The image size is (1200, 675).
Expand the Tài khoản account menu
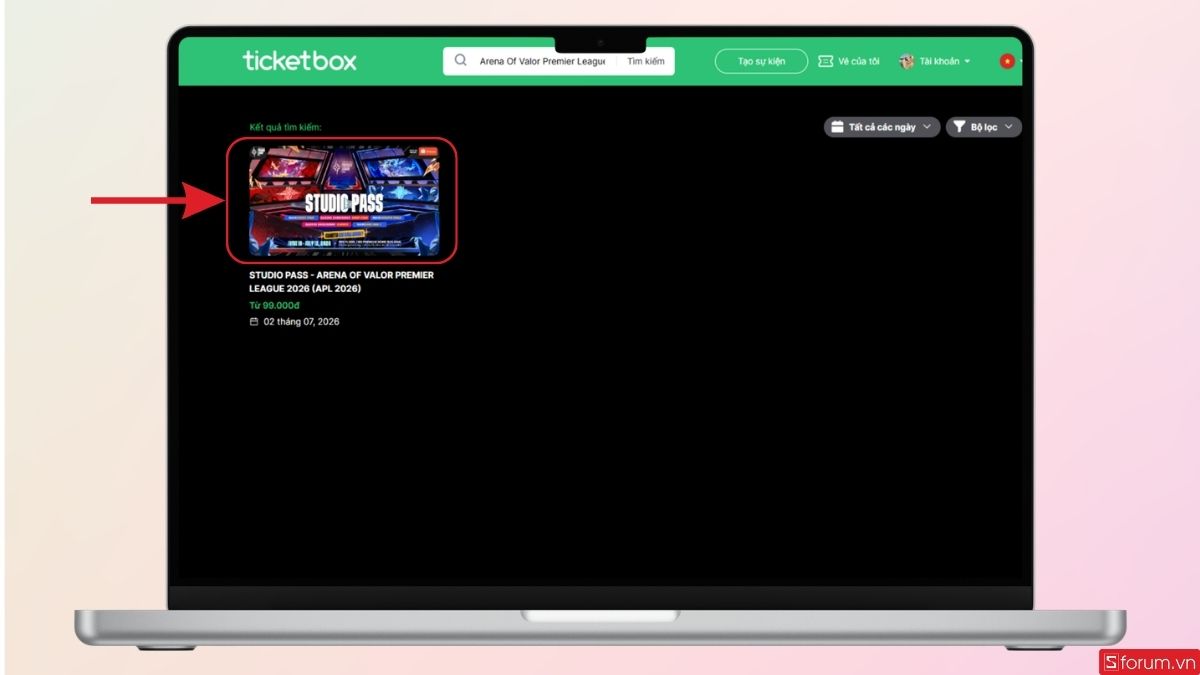(x=936, y=61)
